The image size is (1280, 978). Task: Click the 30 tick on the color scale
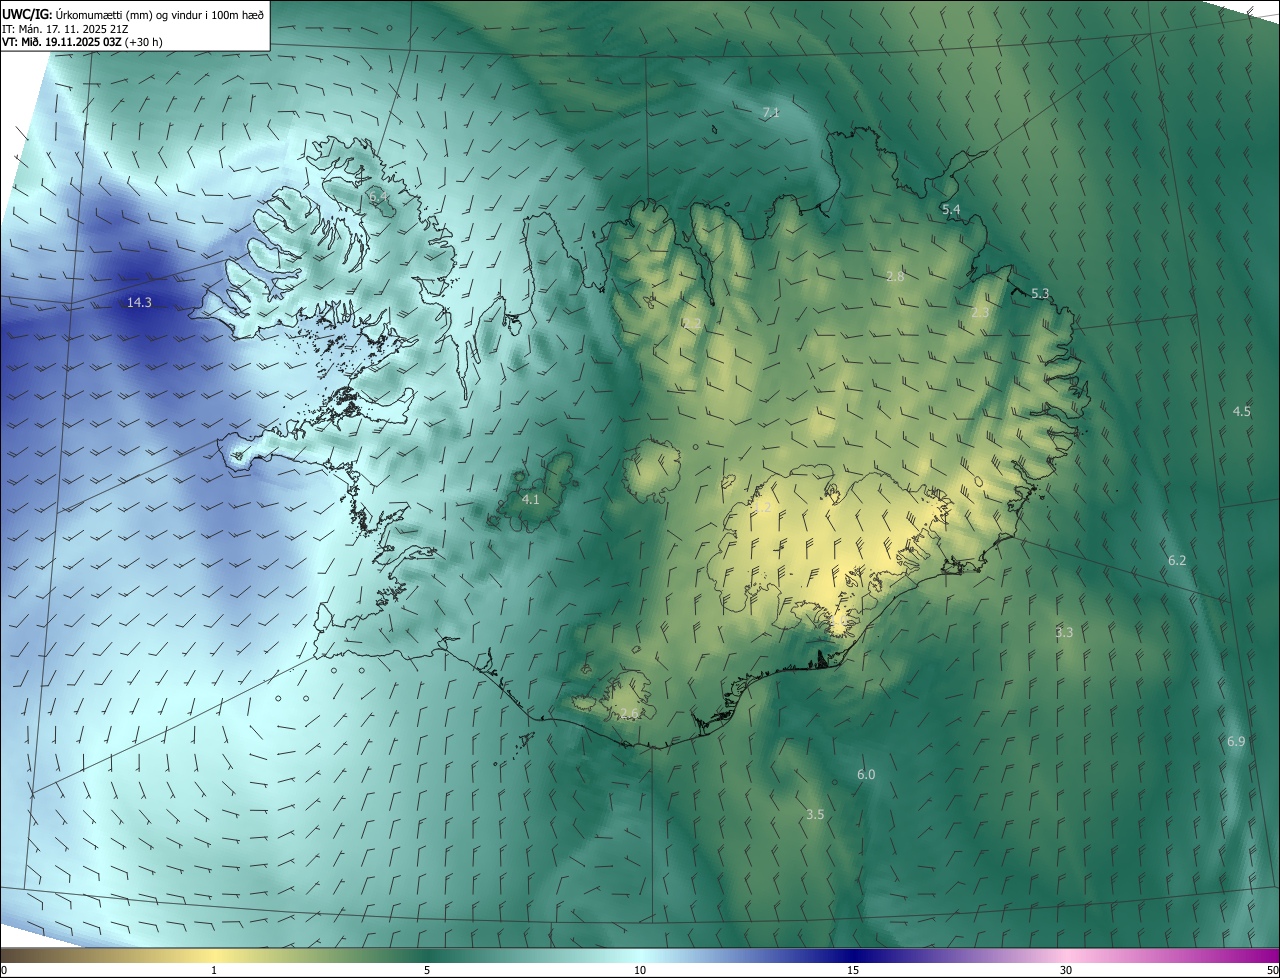(1066, 970)
